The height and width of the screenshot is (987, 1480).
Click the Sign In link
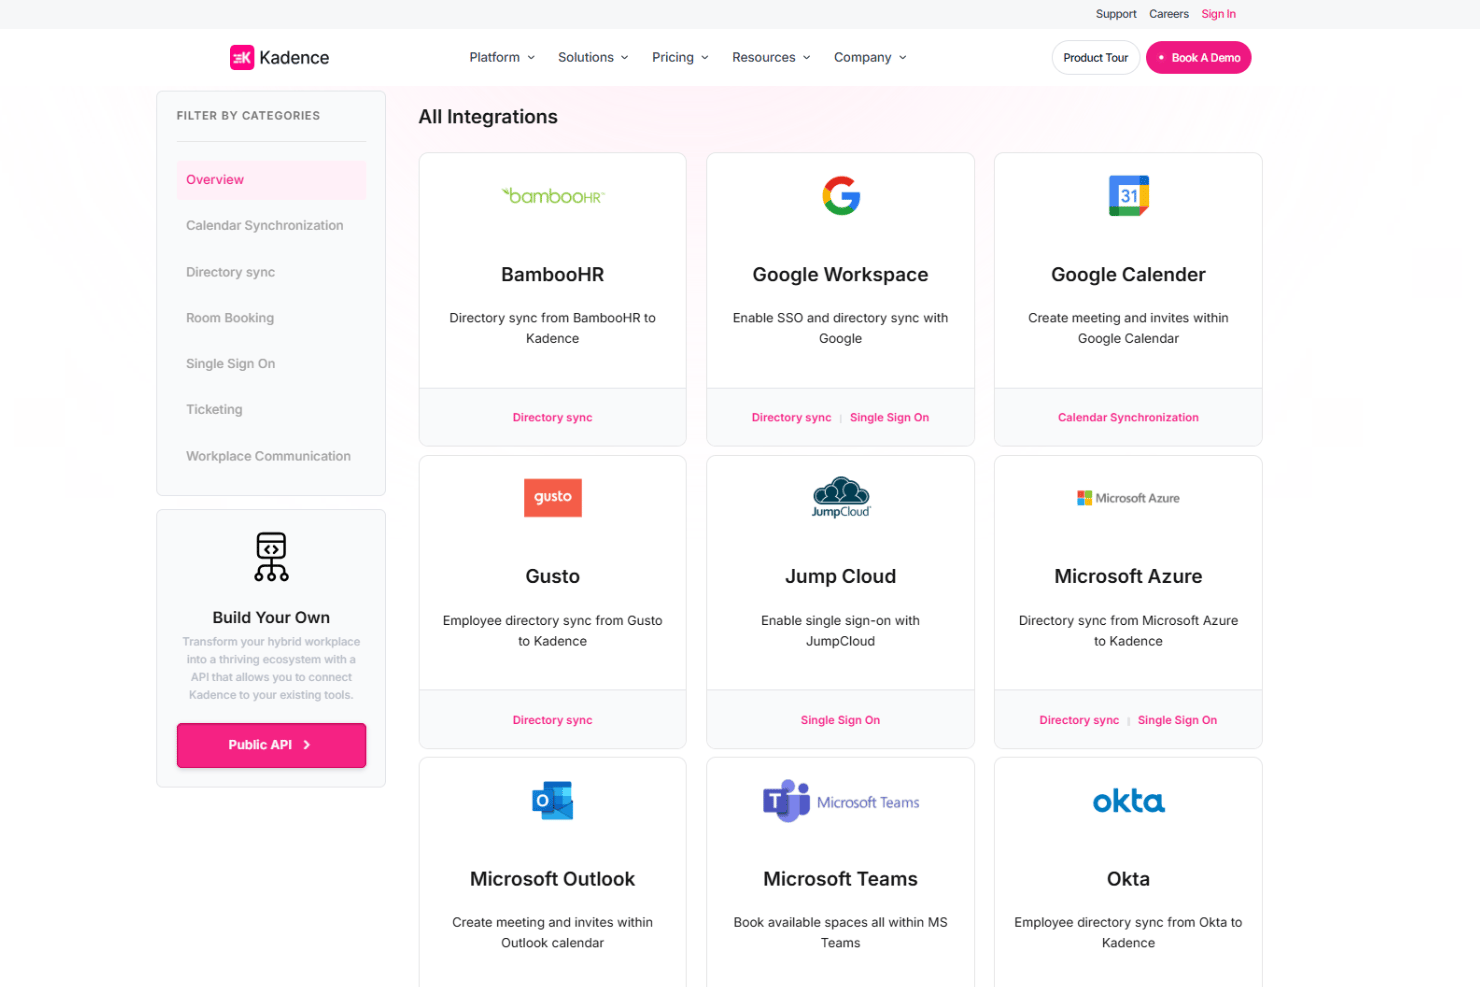pos(1218,14)
